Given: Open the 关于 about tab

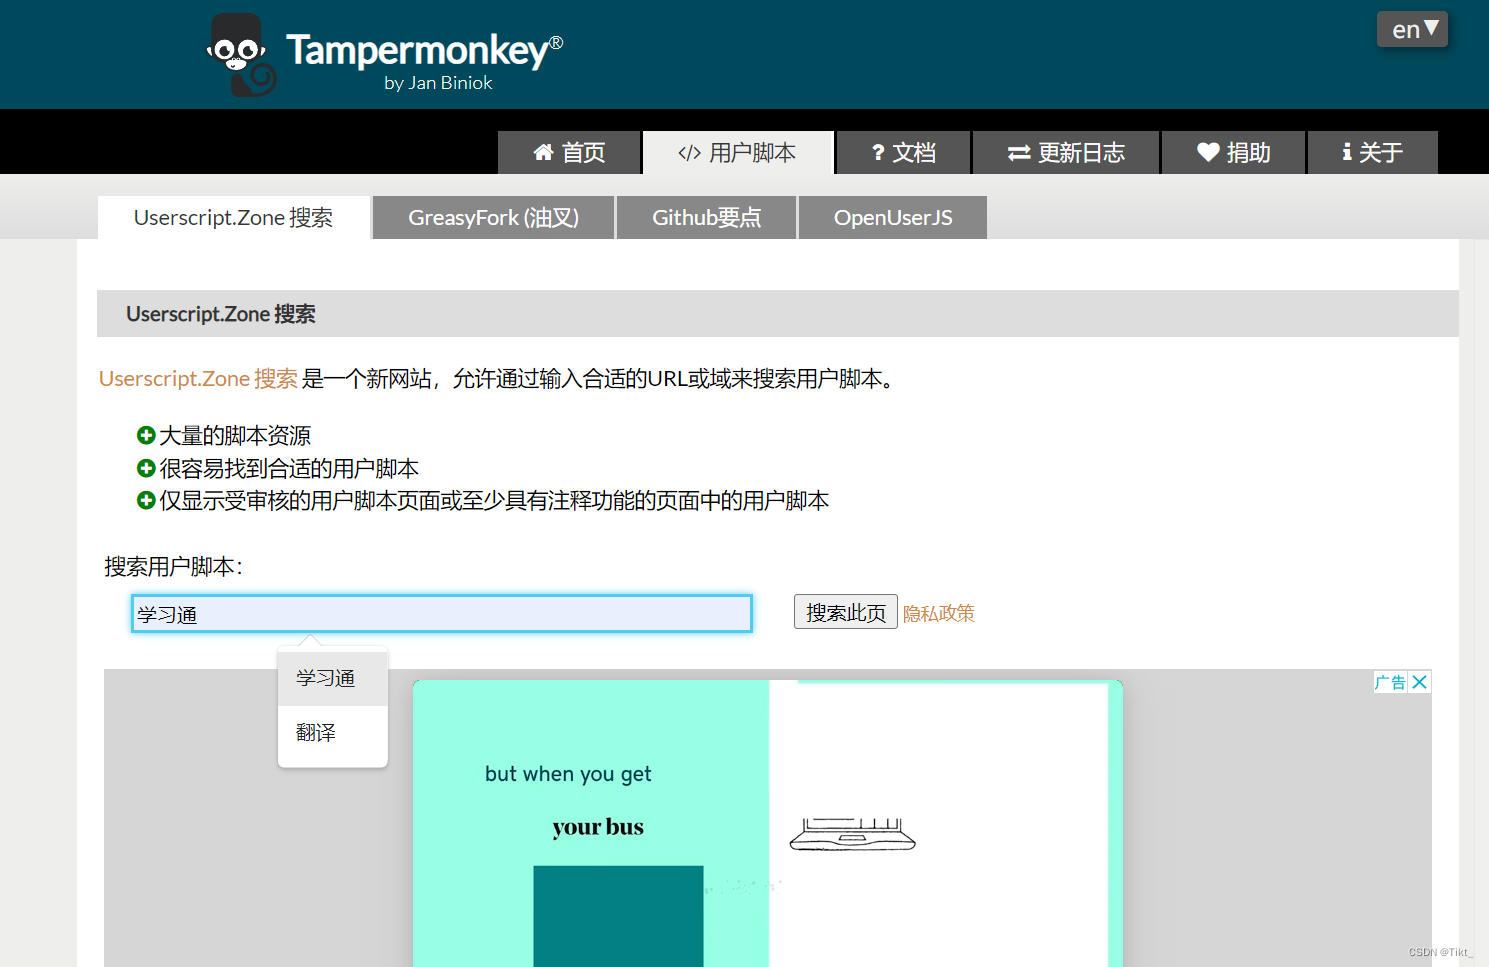Looking at the screenshot, I should point(1372,152).
